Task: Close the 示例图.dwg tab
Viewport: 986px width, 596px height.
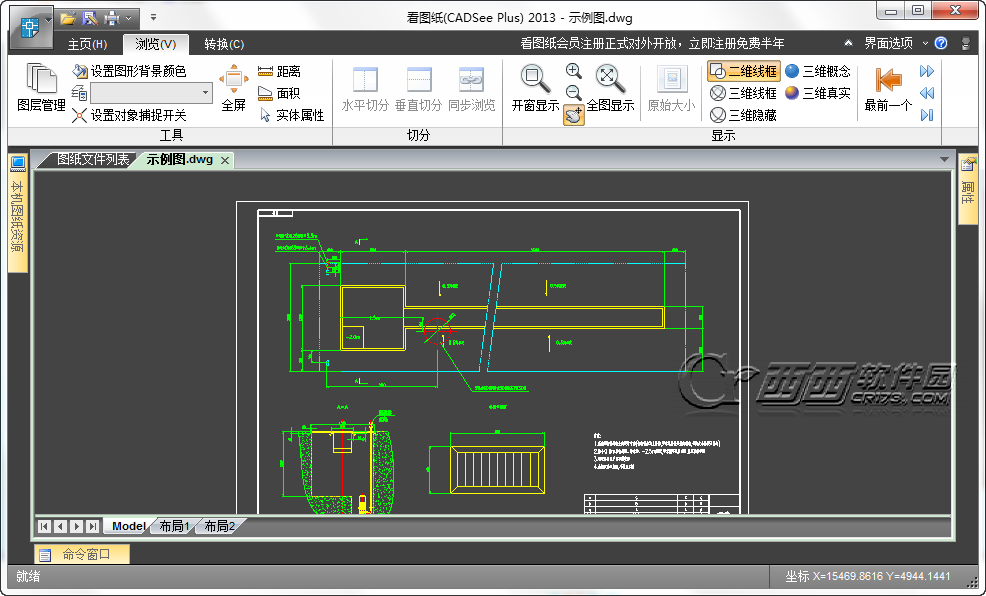Action: pyautogui.click(x=224, y=160)
